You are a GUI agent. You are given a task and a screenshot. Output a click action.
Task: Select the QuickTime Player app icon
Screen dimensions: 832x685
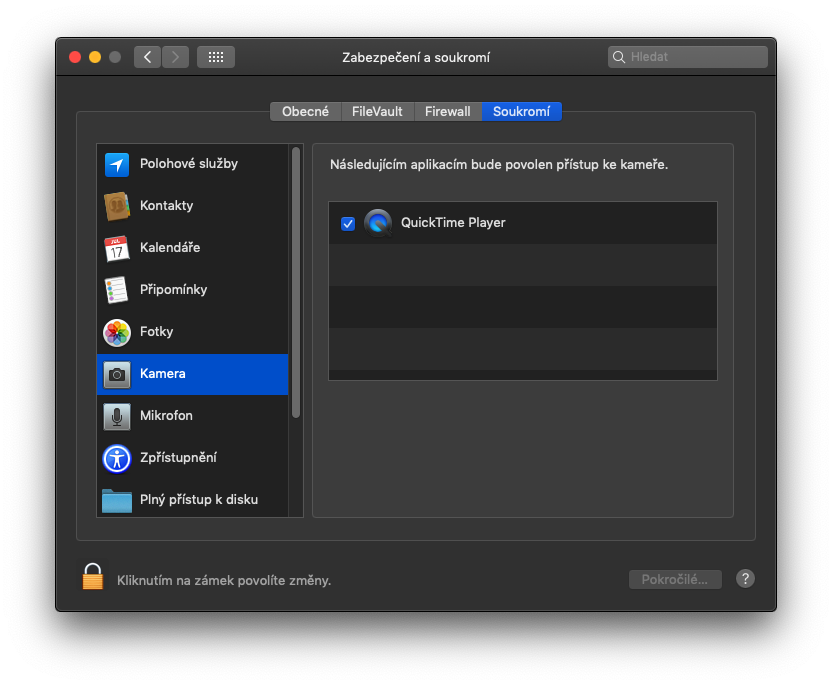click(378, 223)
